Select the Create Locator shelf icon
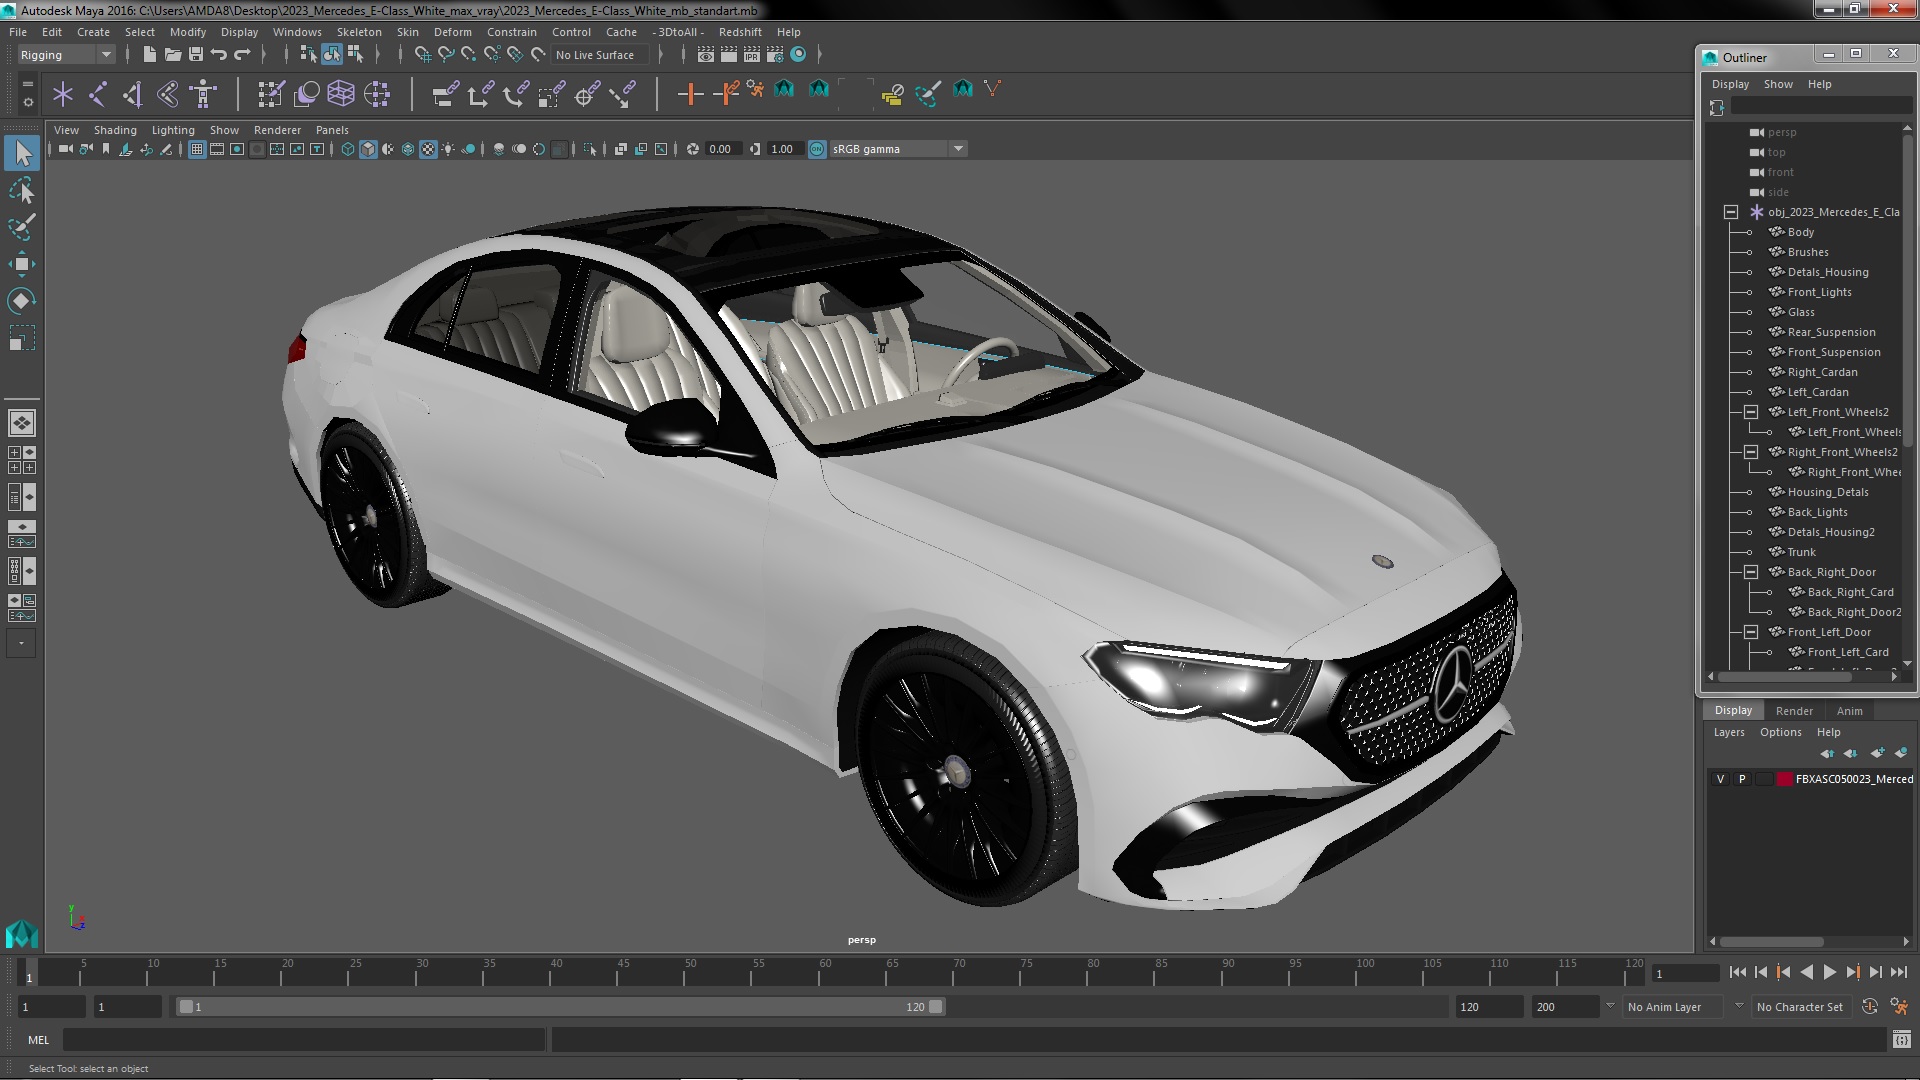 coord(63,94)
